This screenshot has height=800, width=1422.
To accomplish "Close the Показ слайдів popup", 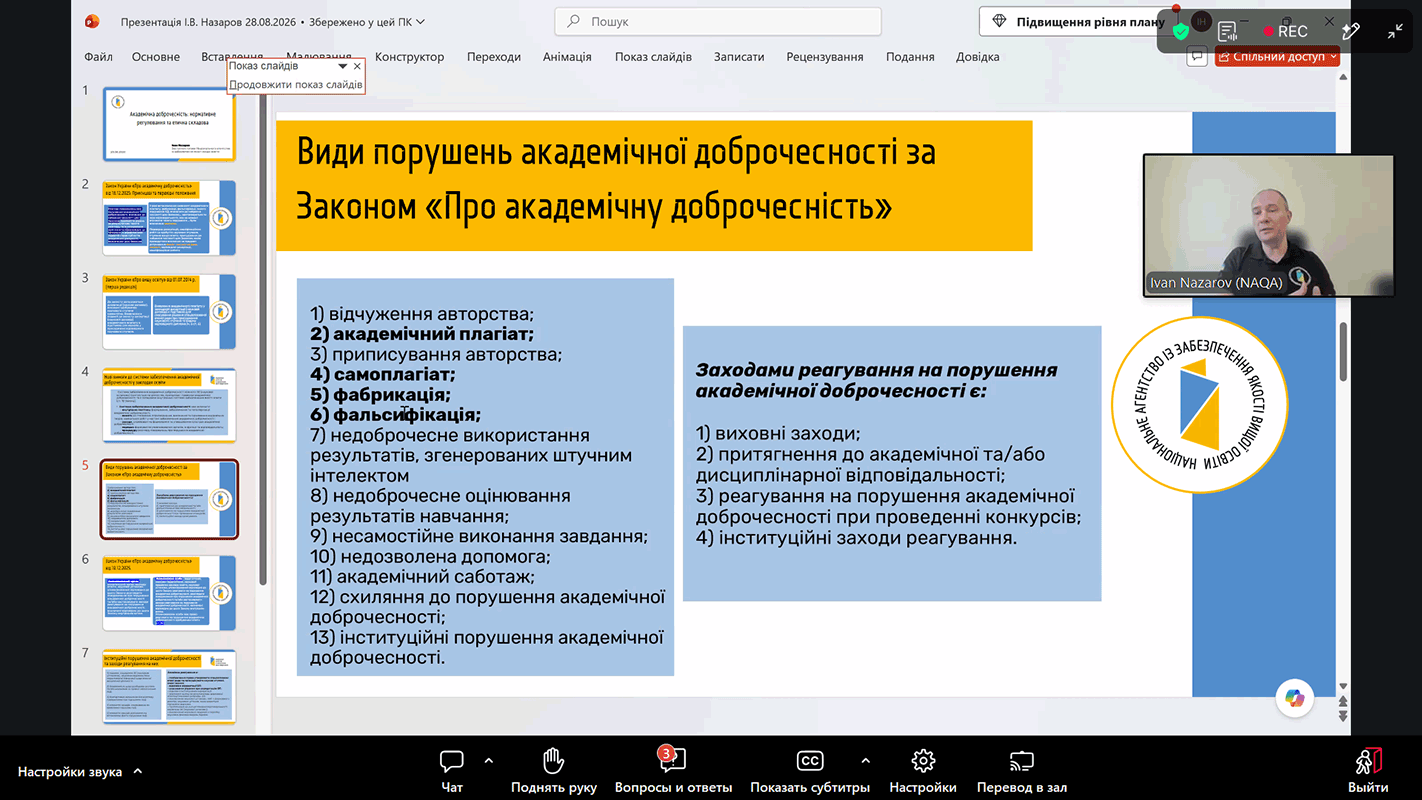I will click(357, 67).
